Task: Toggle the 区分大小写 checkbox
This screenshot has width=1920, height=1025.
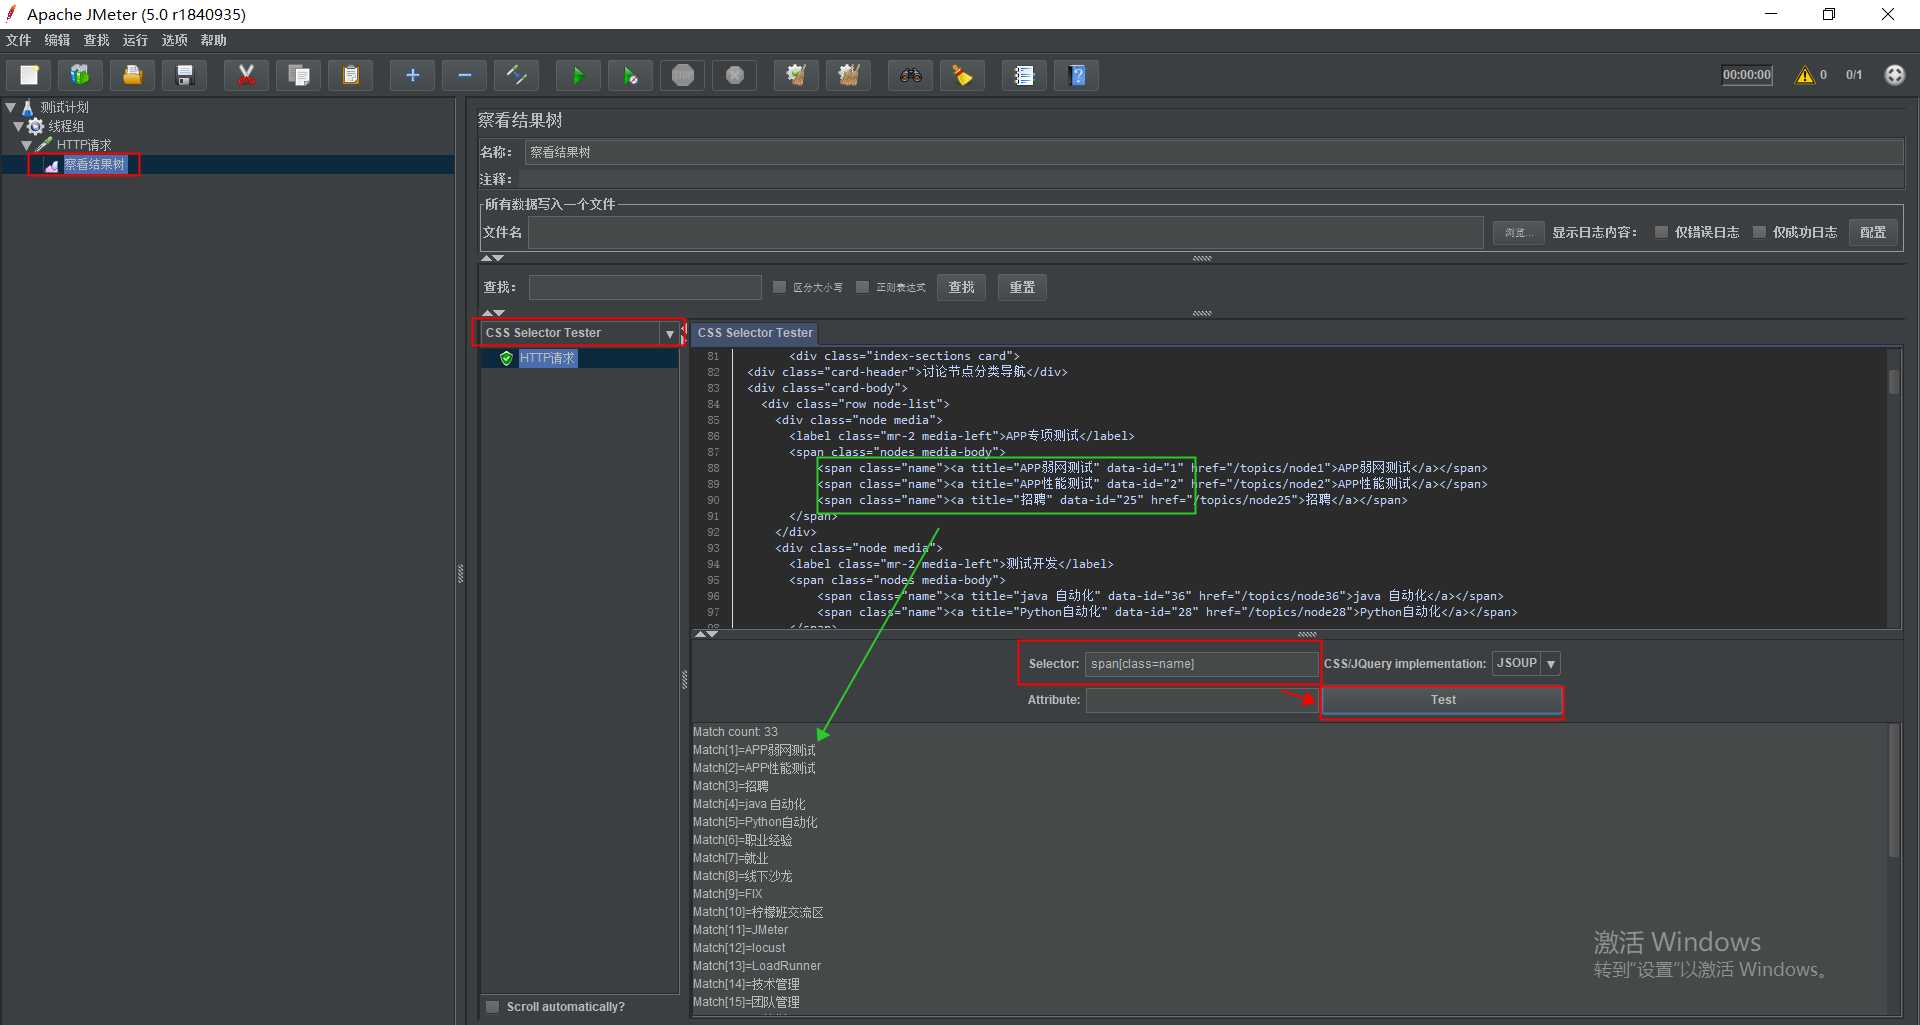Action: click(x=780, y=287)
